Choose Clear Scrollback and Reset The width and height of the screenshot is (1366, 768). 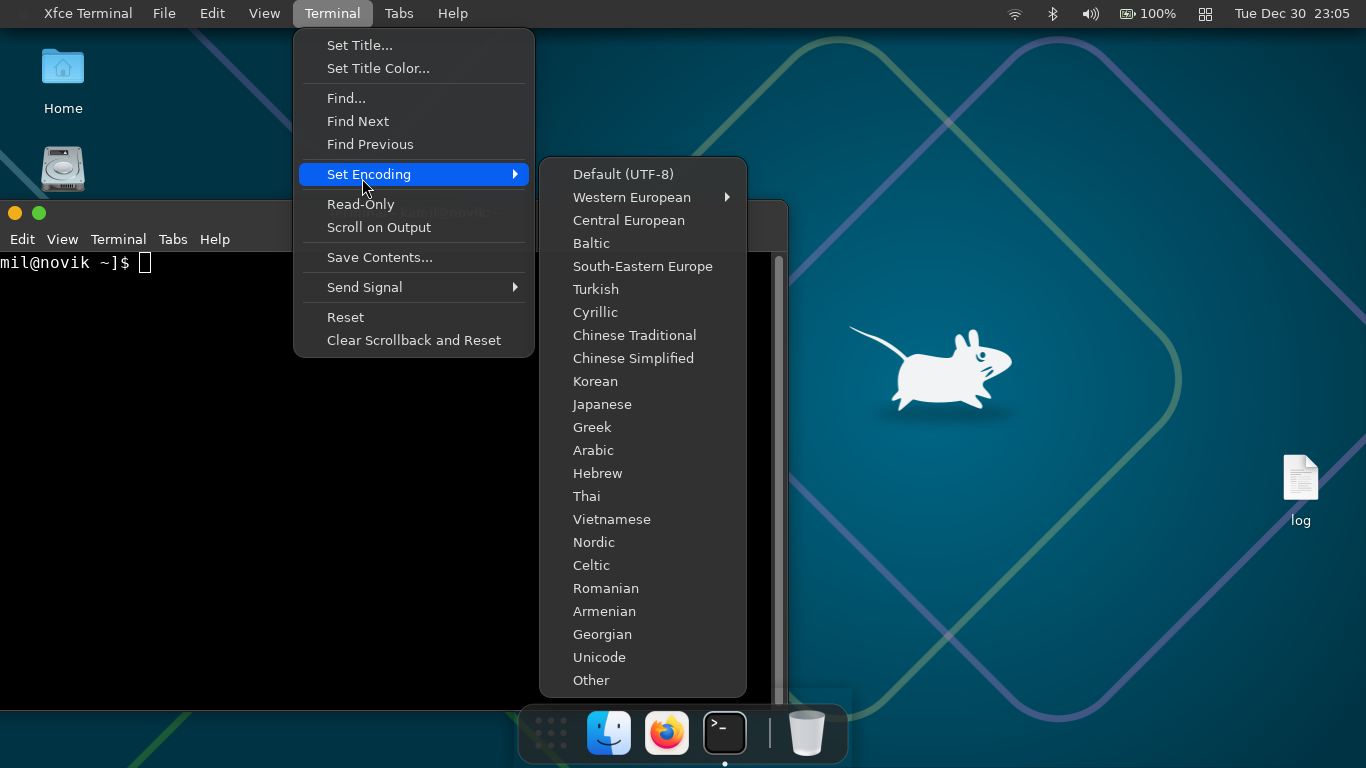click(414, 340)
